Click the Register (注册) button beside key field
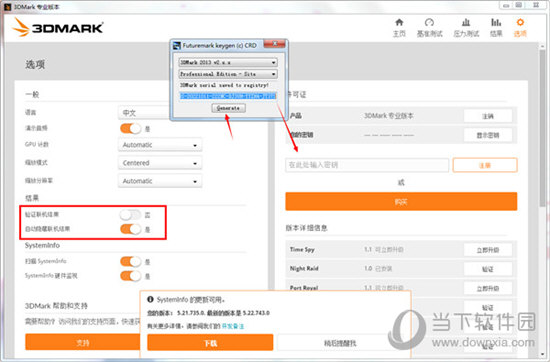Screen dimensions: 550x362 [x=485, y=165]
